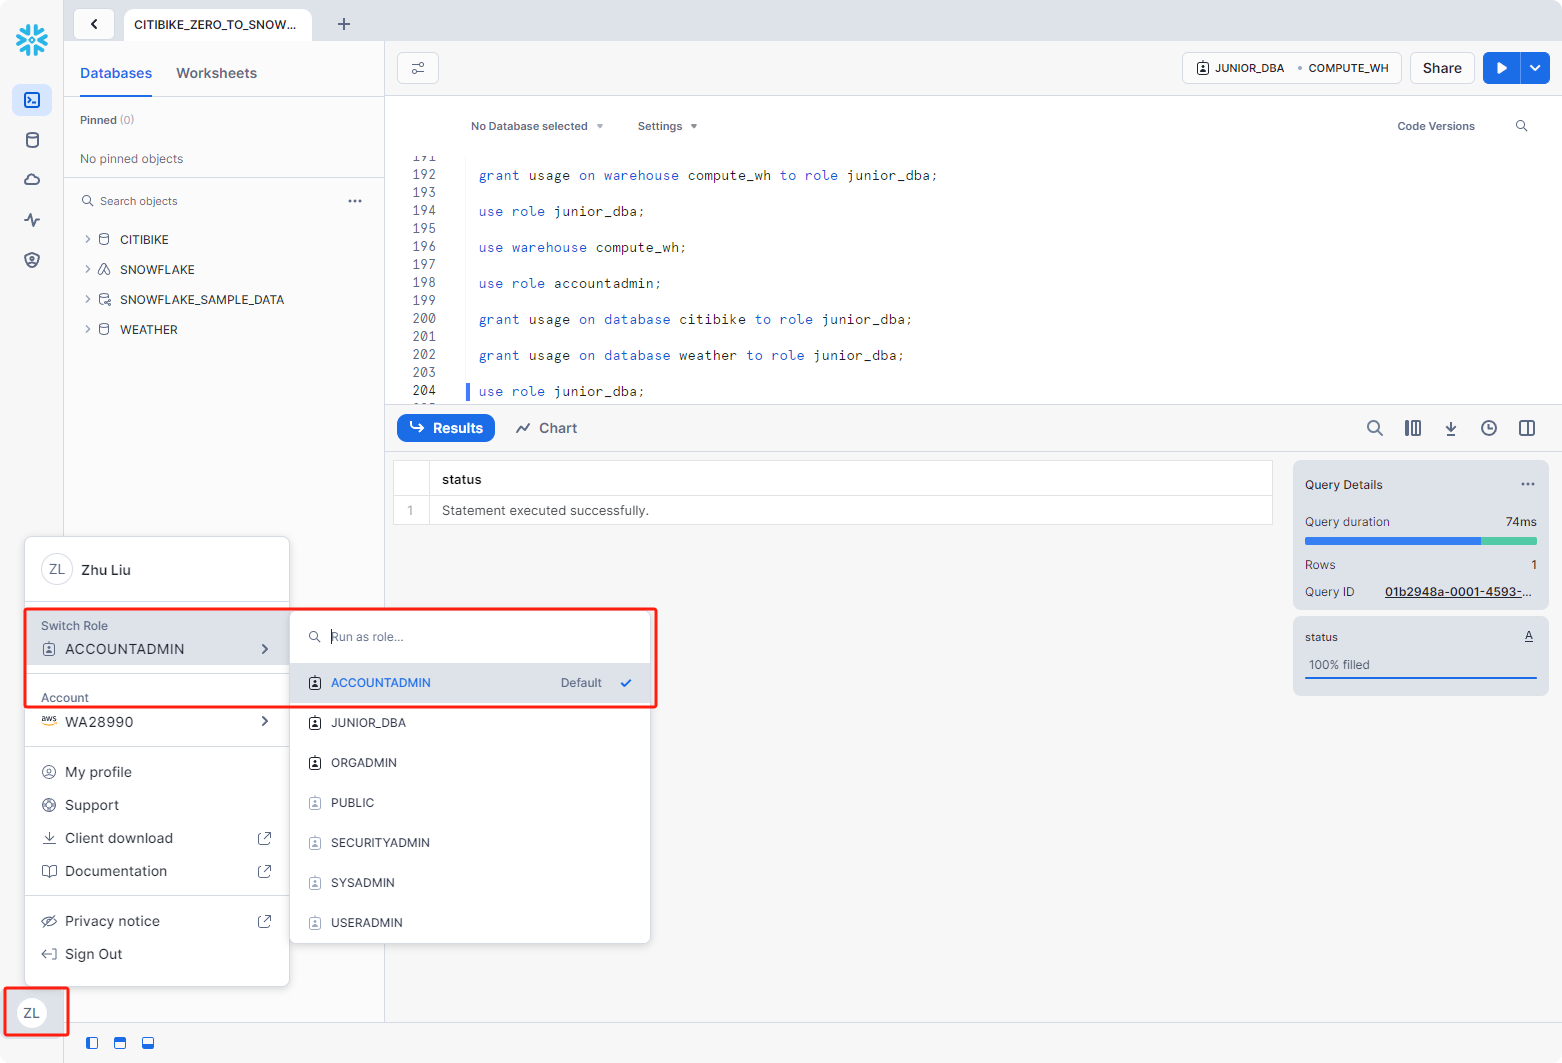This screenshot has height=1063, width=1562.
Task: Open the Activity monitoring sidebar icon
Action: [32, 220]
